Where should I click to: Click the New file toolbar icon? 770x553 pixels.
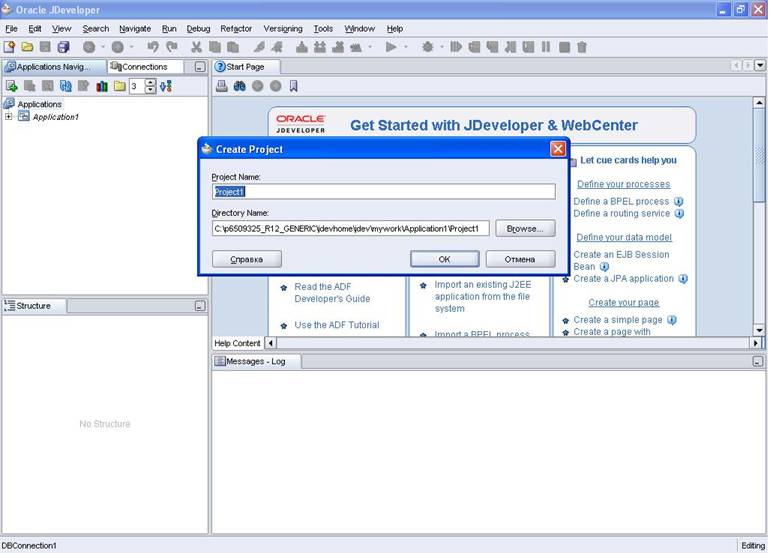pos(9,47)
